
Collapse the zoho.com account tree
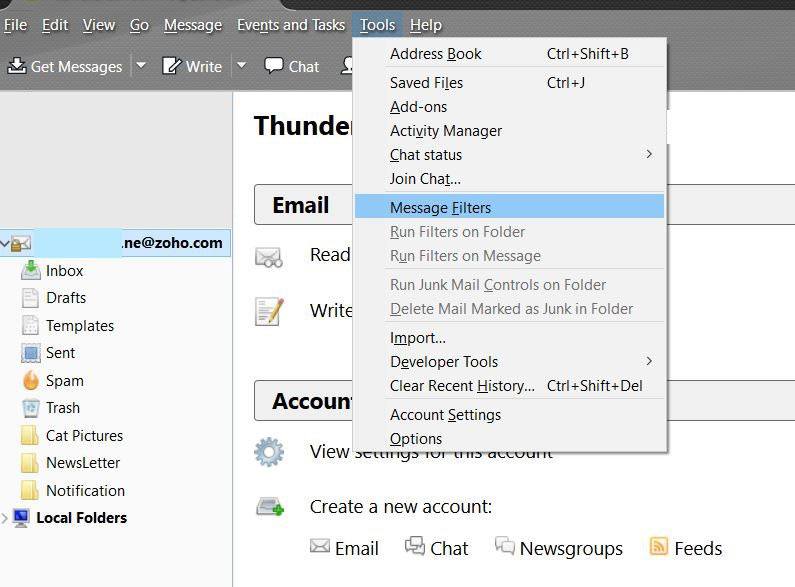[5, 244]
